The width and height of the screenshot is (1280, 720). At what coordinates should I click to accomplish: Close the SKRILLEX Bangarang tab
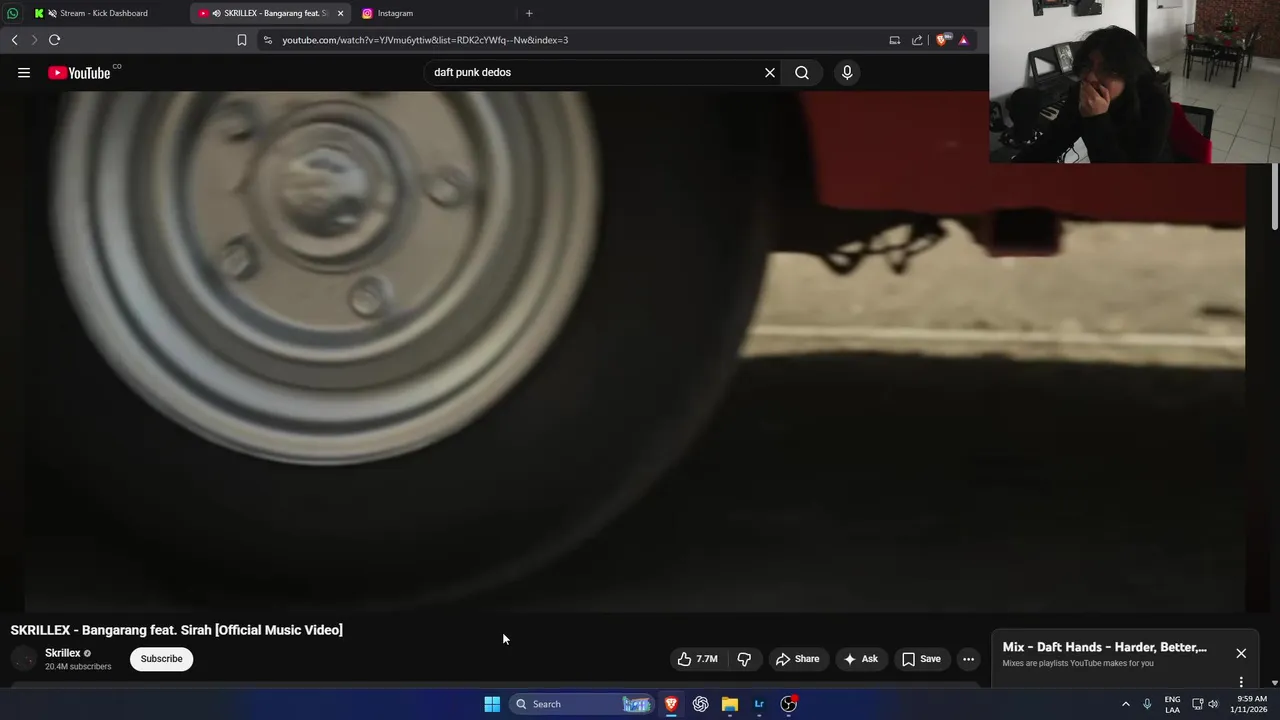[340, 13]
